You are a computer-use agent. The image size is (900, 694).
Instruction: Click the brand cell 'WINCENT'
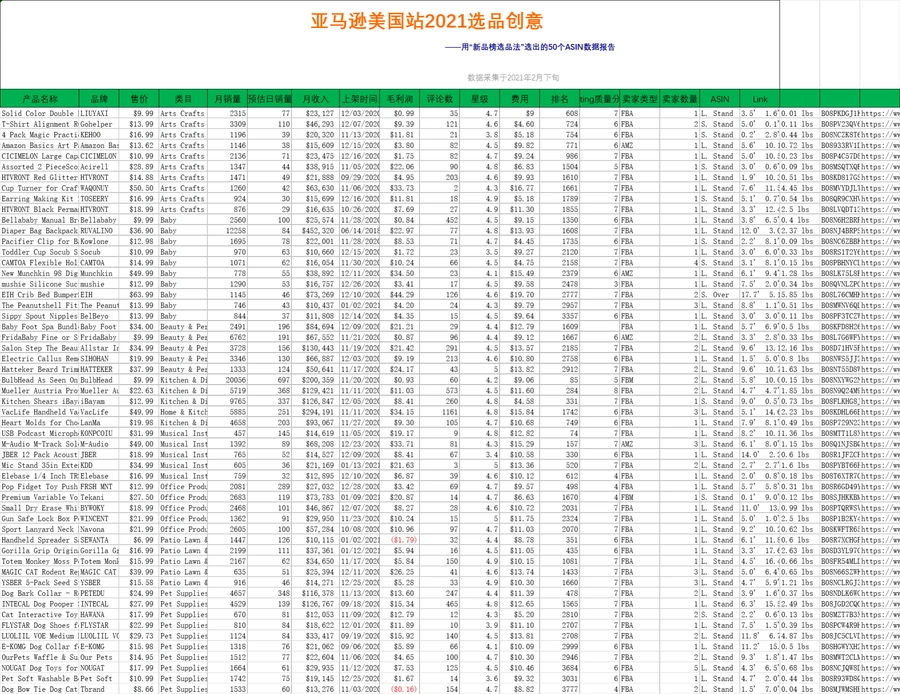tap(99, 519)
